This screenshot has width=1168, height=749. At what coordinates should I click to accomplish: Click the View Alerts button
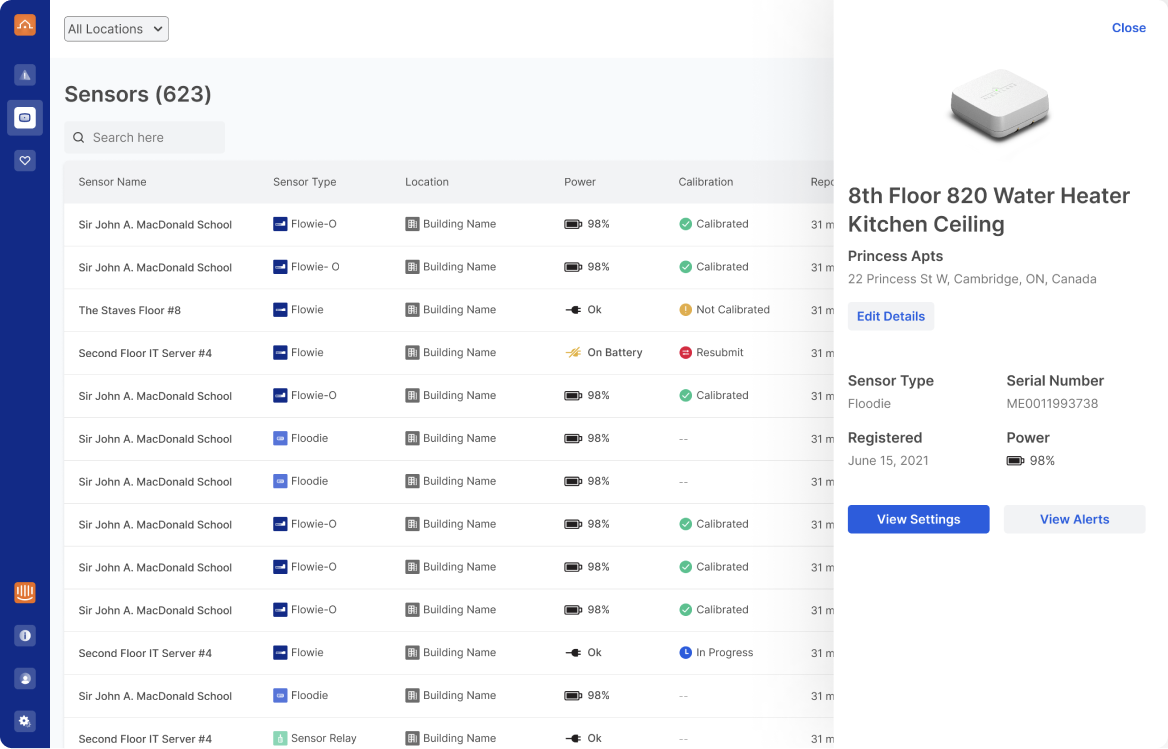tap(1074, 520)
